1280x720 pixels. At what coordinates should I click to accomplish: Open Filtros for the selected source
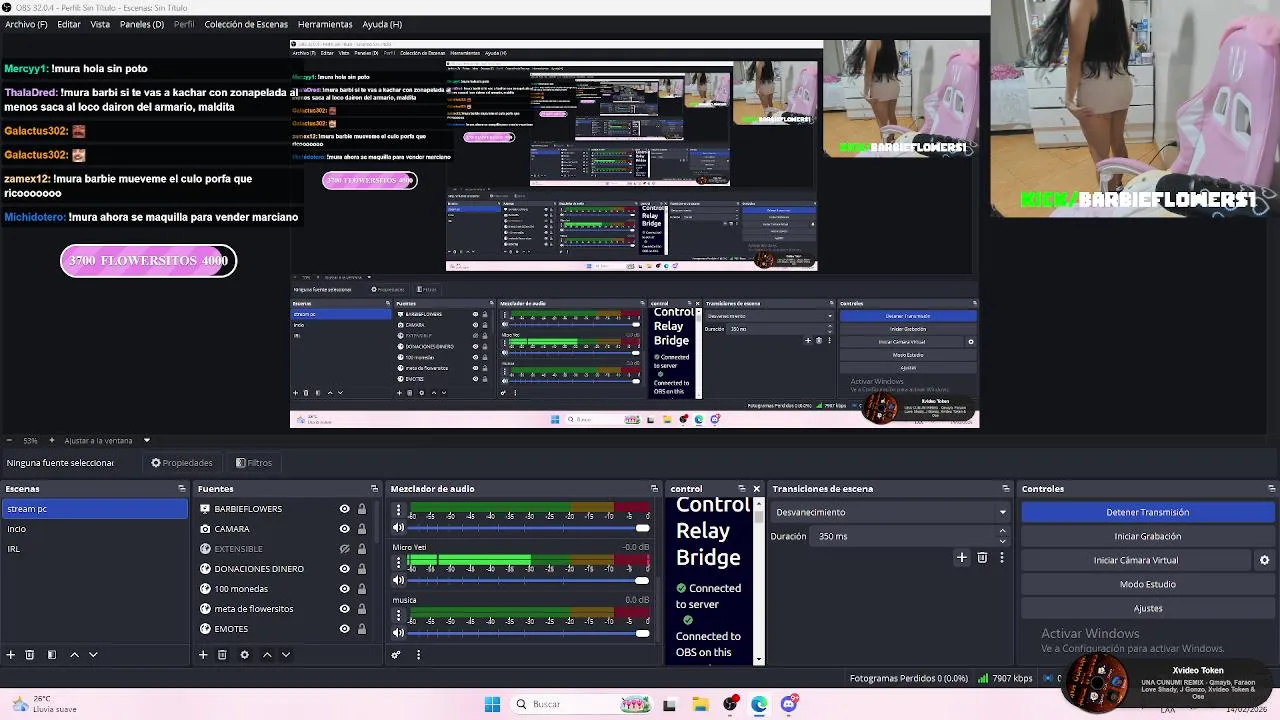coord(254,463)
